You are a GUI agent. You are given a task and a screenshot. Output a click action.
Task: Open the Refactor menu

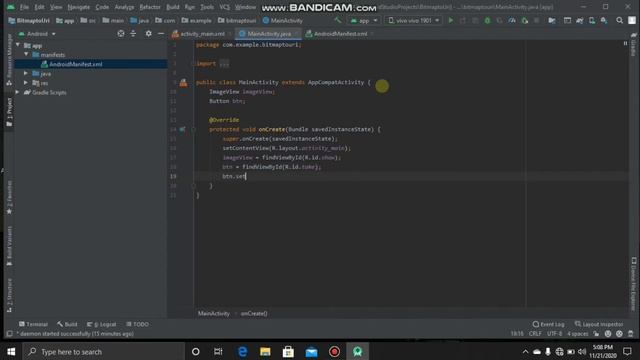(x=150, y=7)
